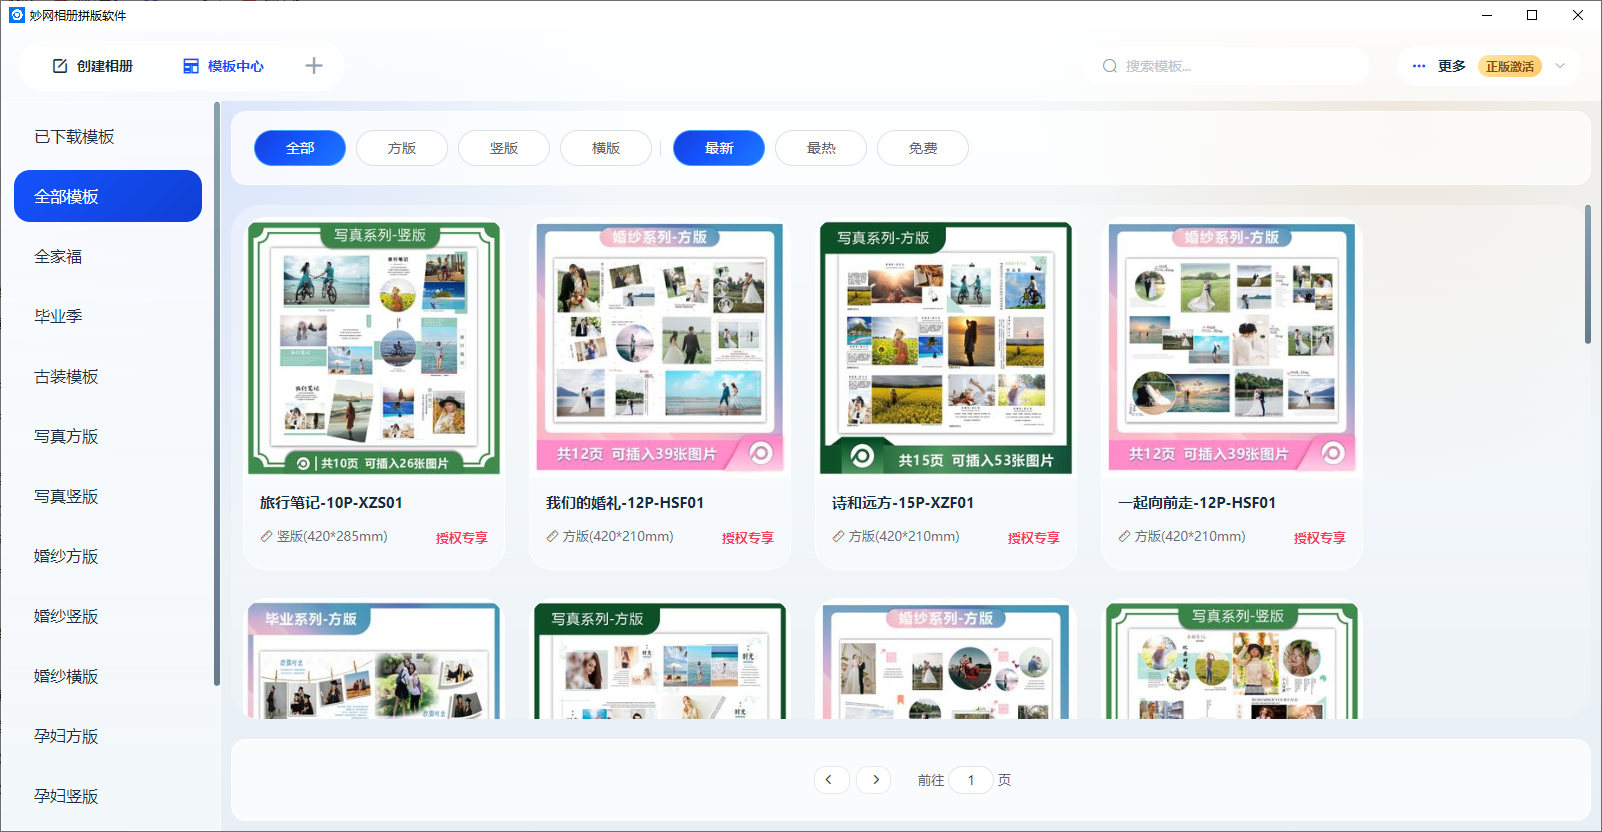The height and width of the screenshot is (832, 1602).
Task: Sort templates by 最热
Action: pos(821,148)
